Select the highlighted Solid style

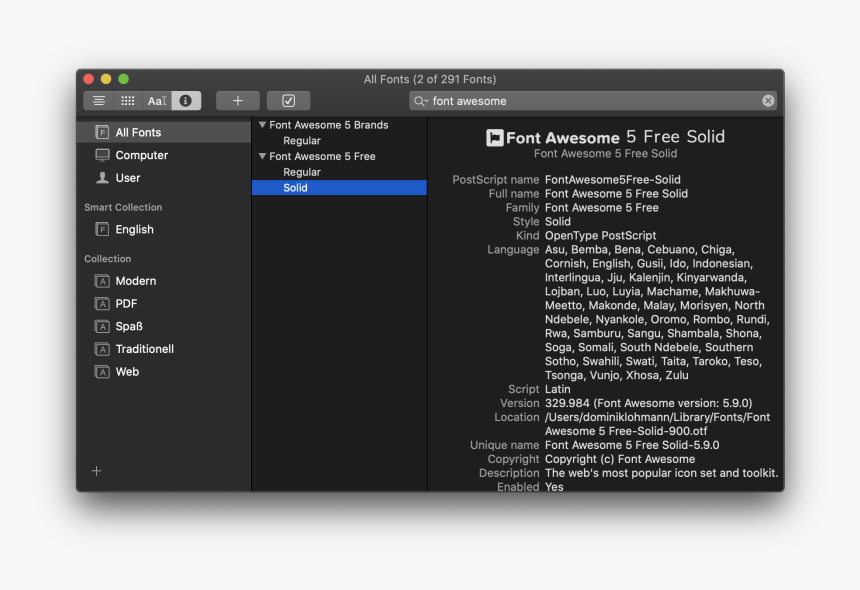(339, 188)
